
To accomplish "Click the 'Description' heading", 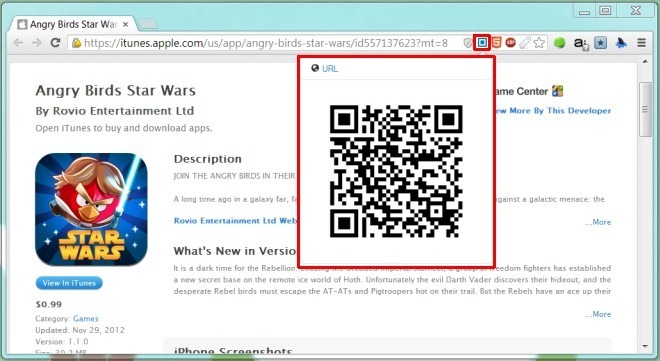I will point(208,159).
